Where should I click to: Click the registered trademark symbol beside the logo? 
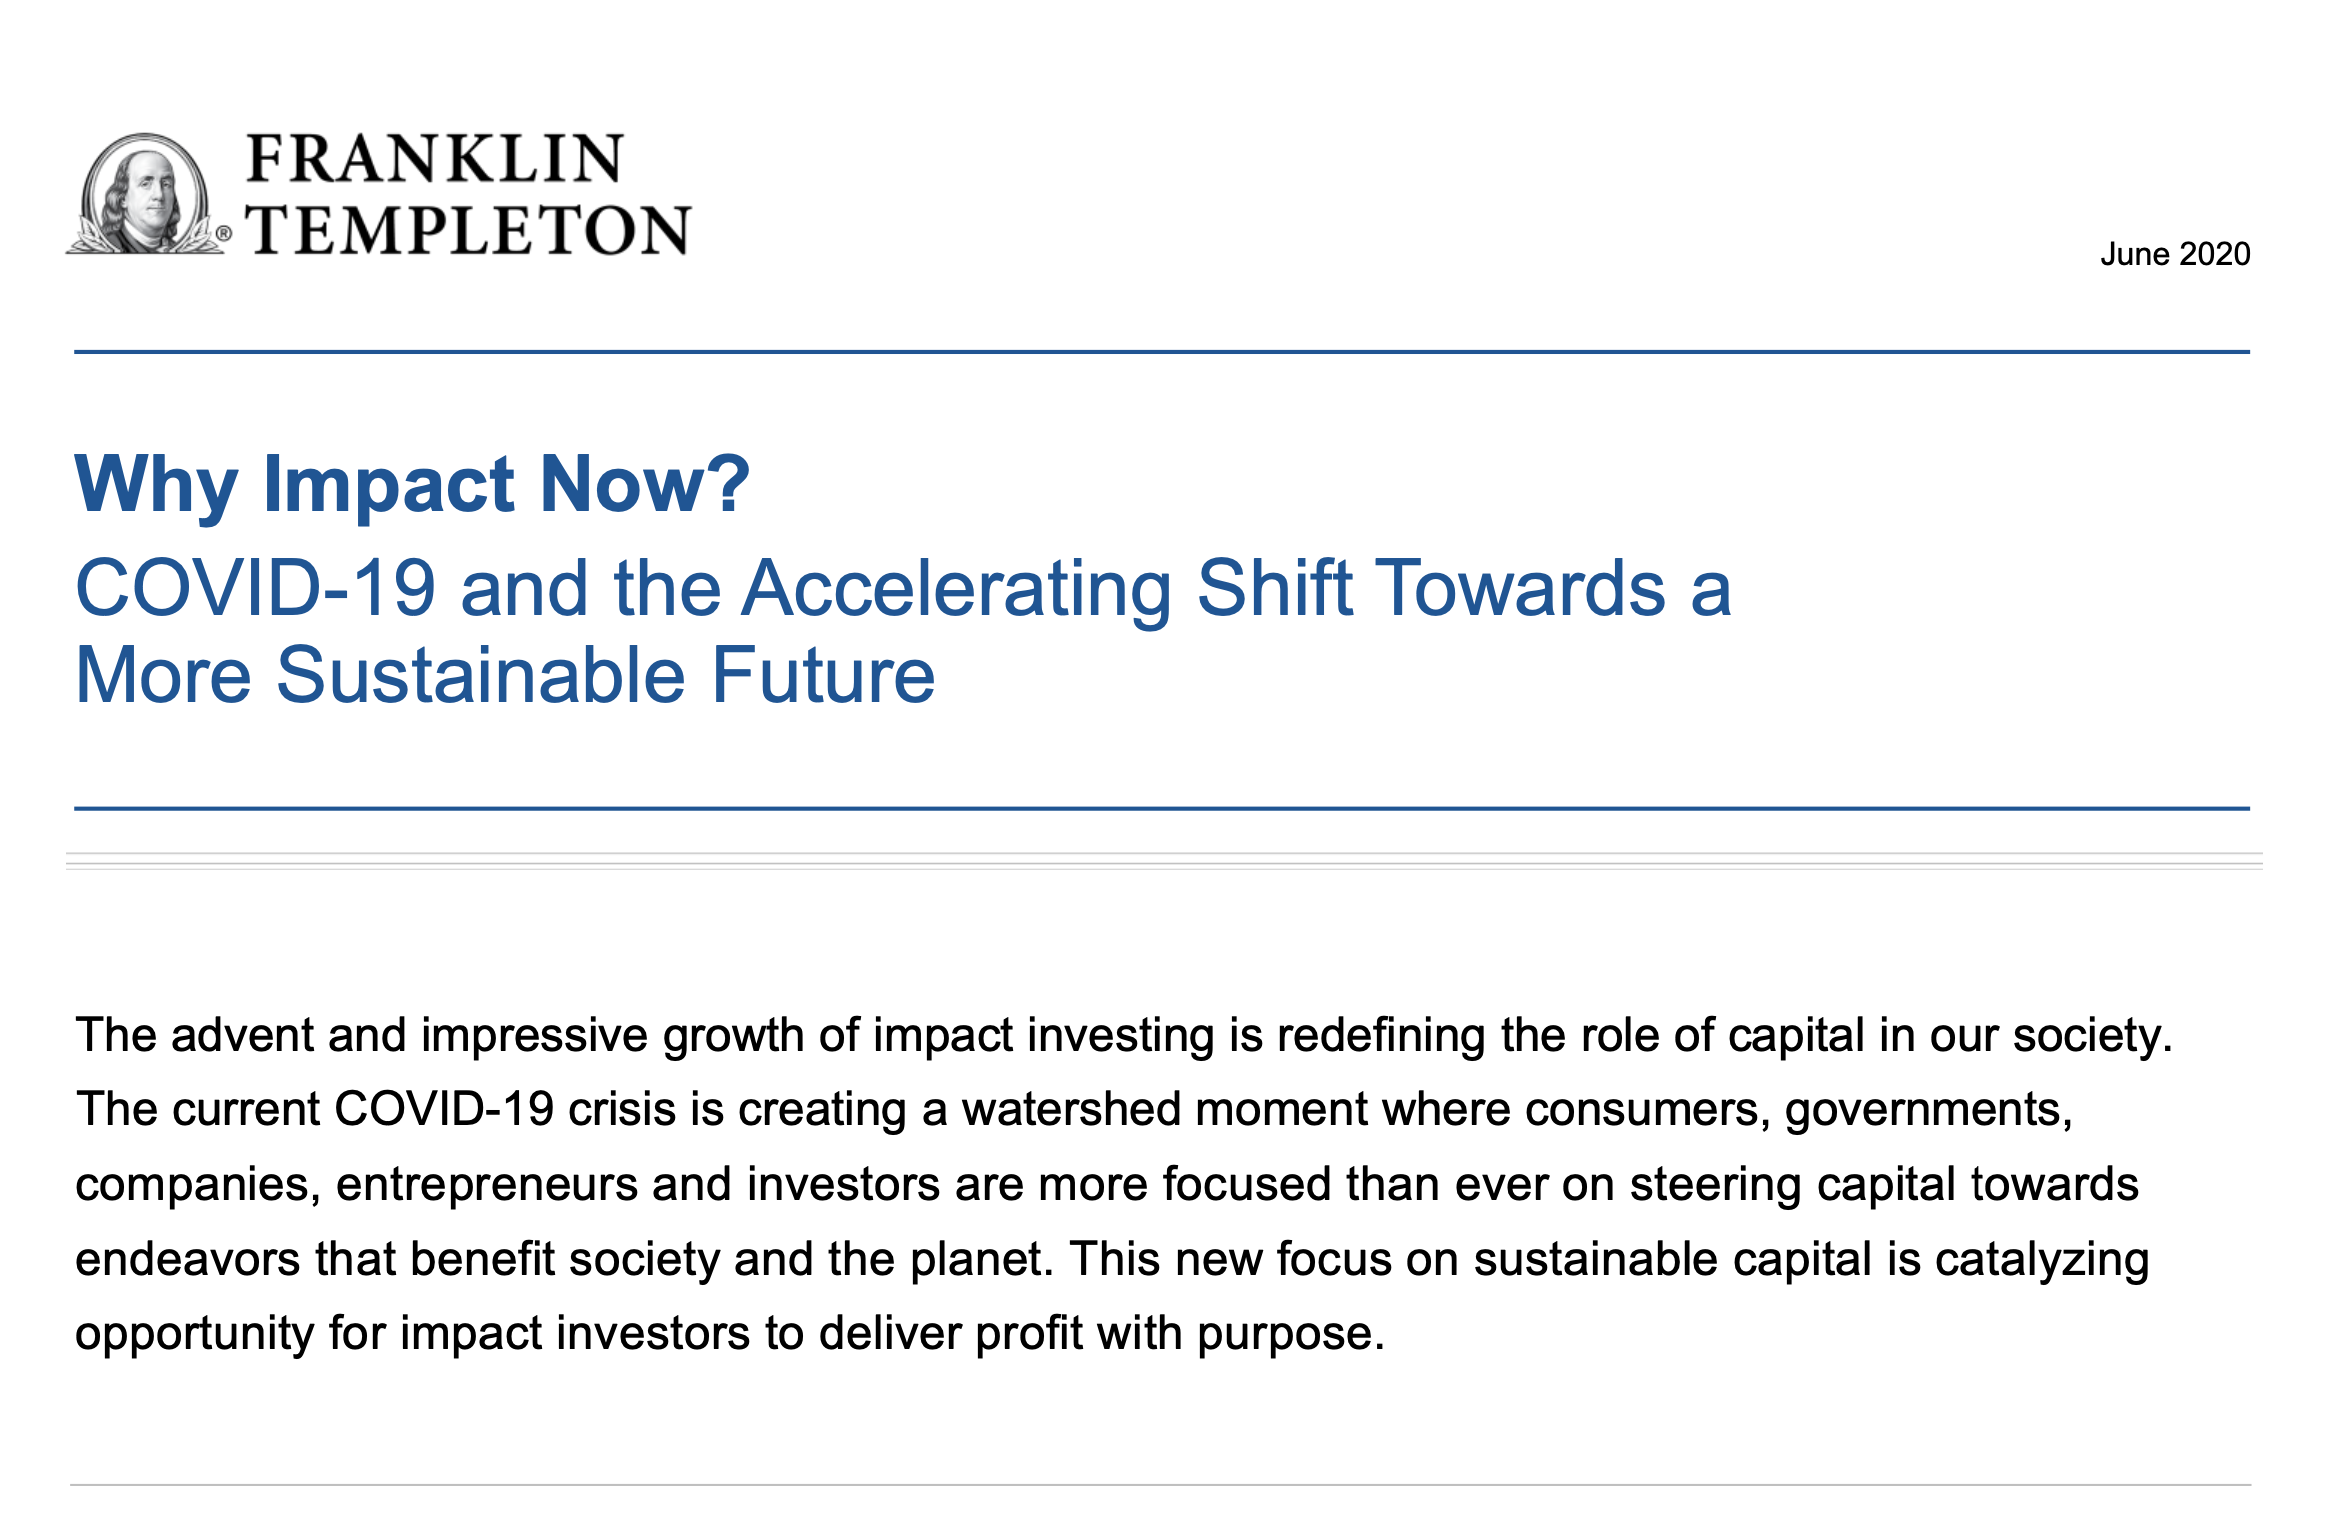click(x=225, y=234)
